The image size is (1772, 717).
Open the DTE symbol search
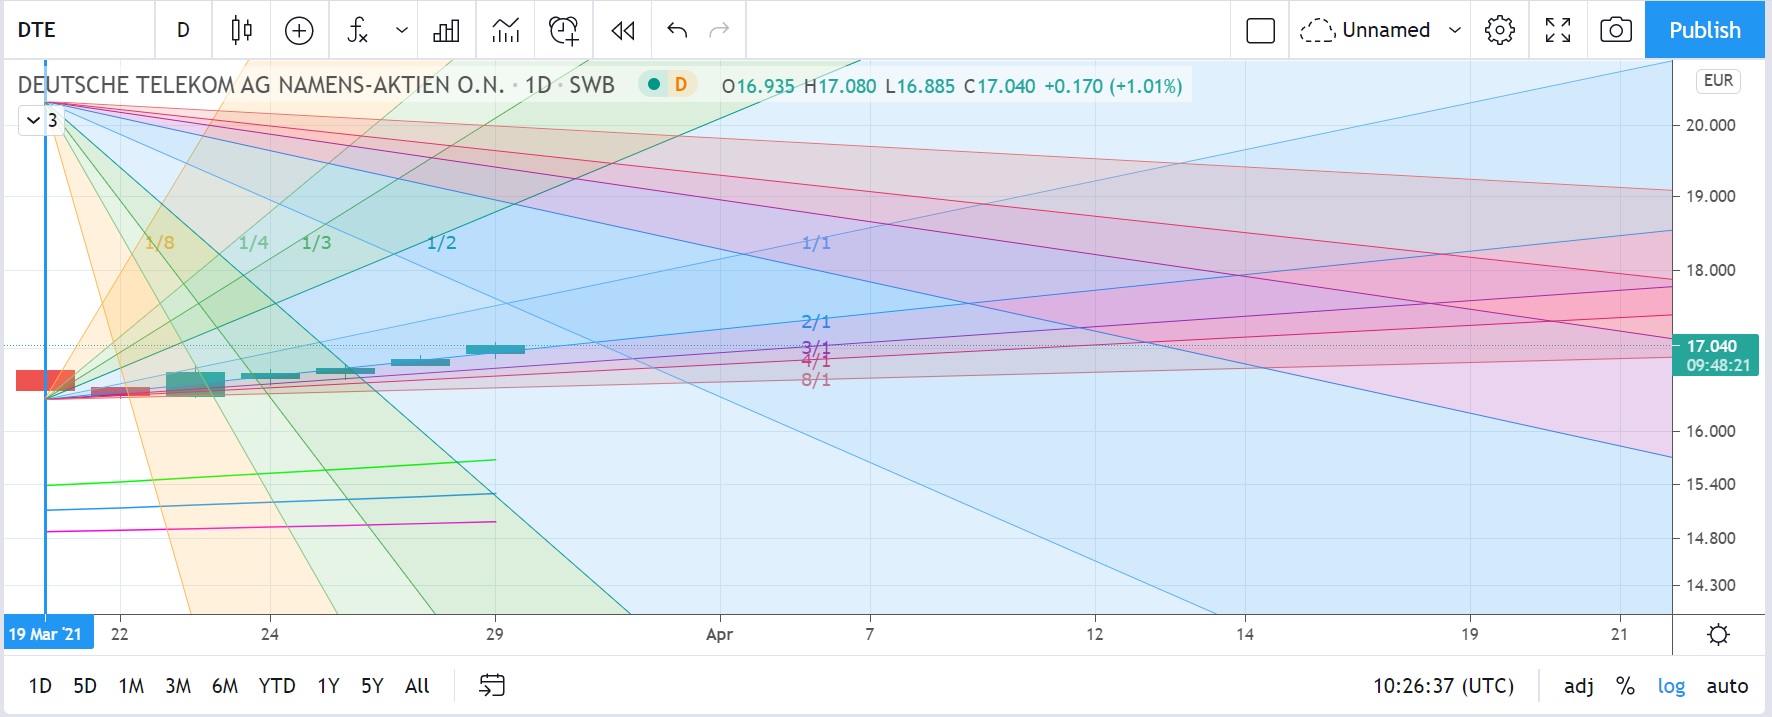pos(37,30)
